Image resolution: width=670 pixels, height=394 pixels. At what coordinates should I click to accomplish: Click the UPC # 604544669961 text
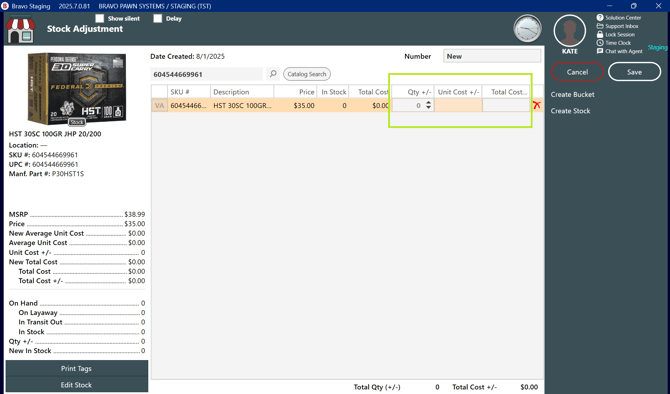(x=44, y=164)
